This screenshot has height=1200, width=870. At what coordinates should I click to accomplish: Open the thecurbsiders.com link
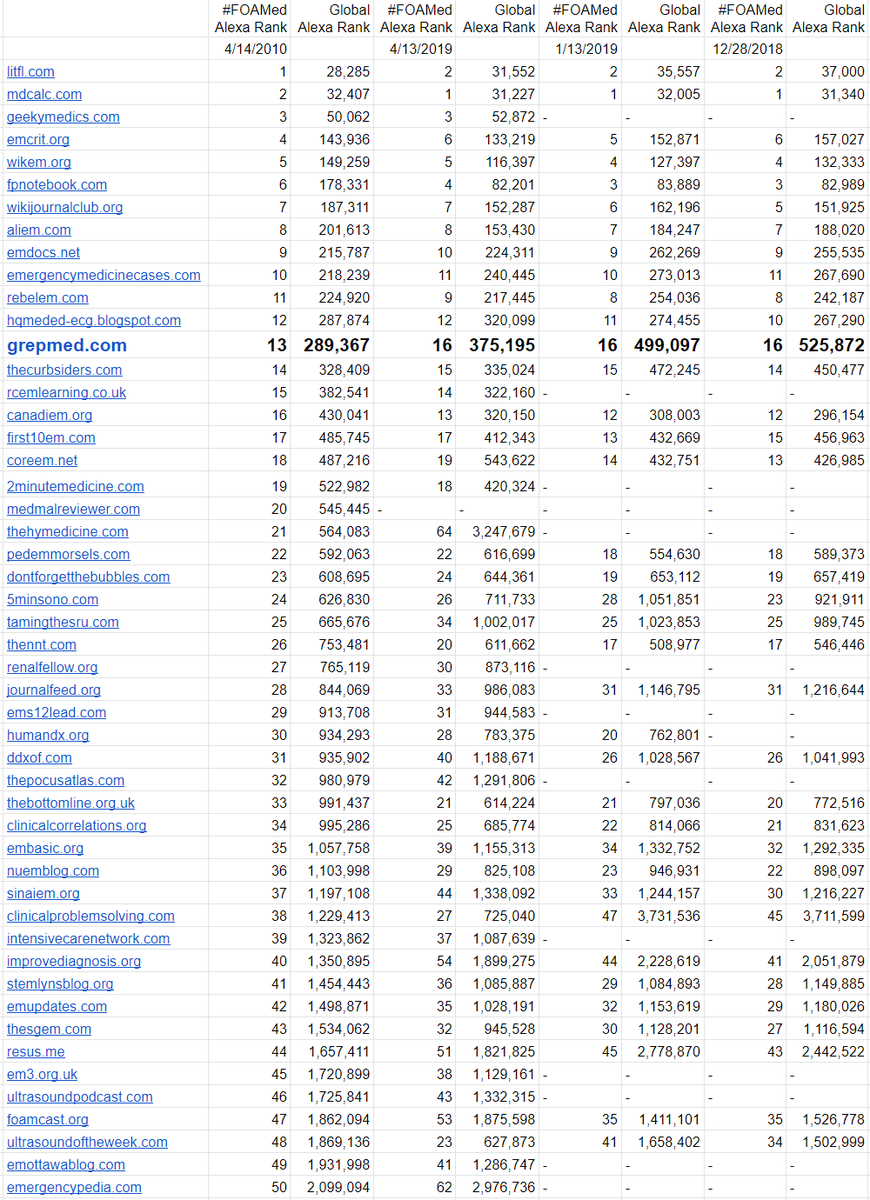64,370
